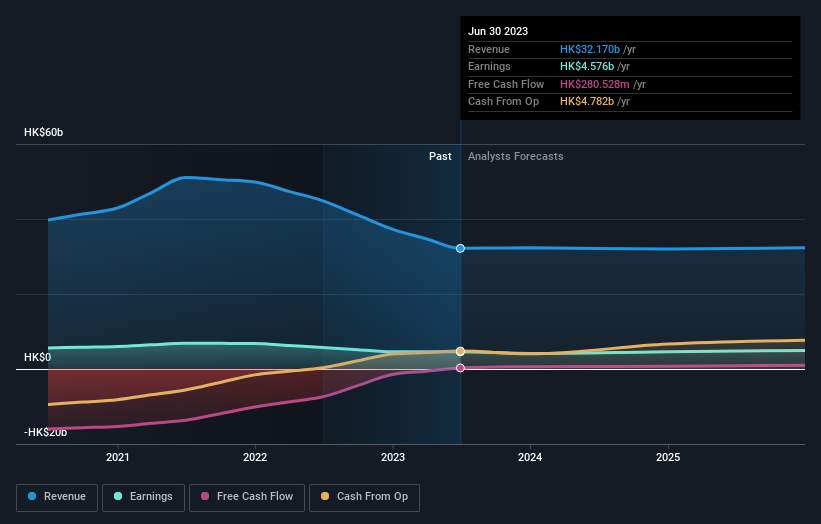Click the HK$32.170b revenue value

pos(590,49)
